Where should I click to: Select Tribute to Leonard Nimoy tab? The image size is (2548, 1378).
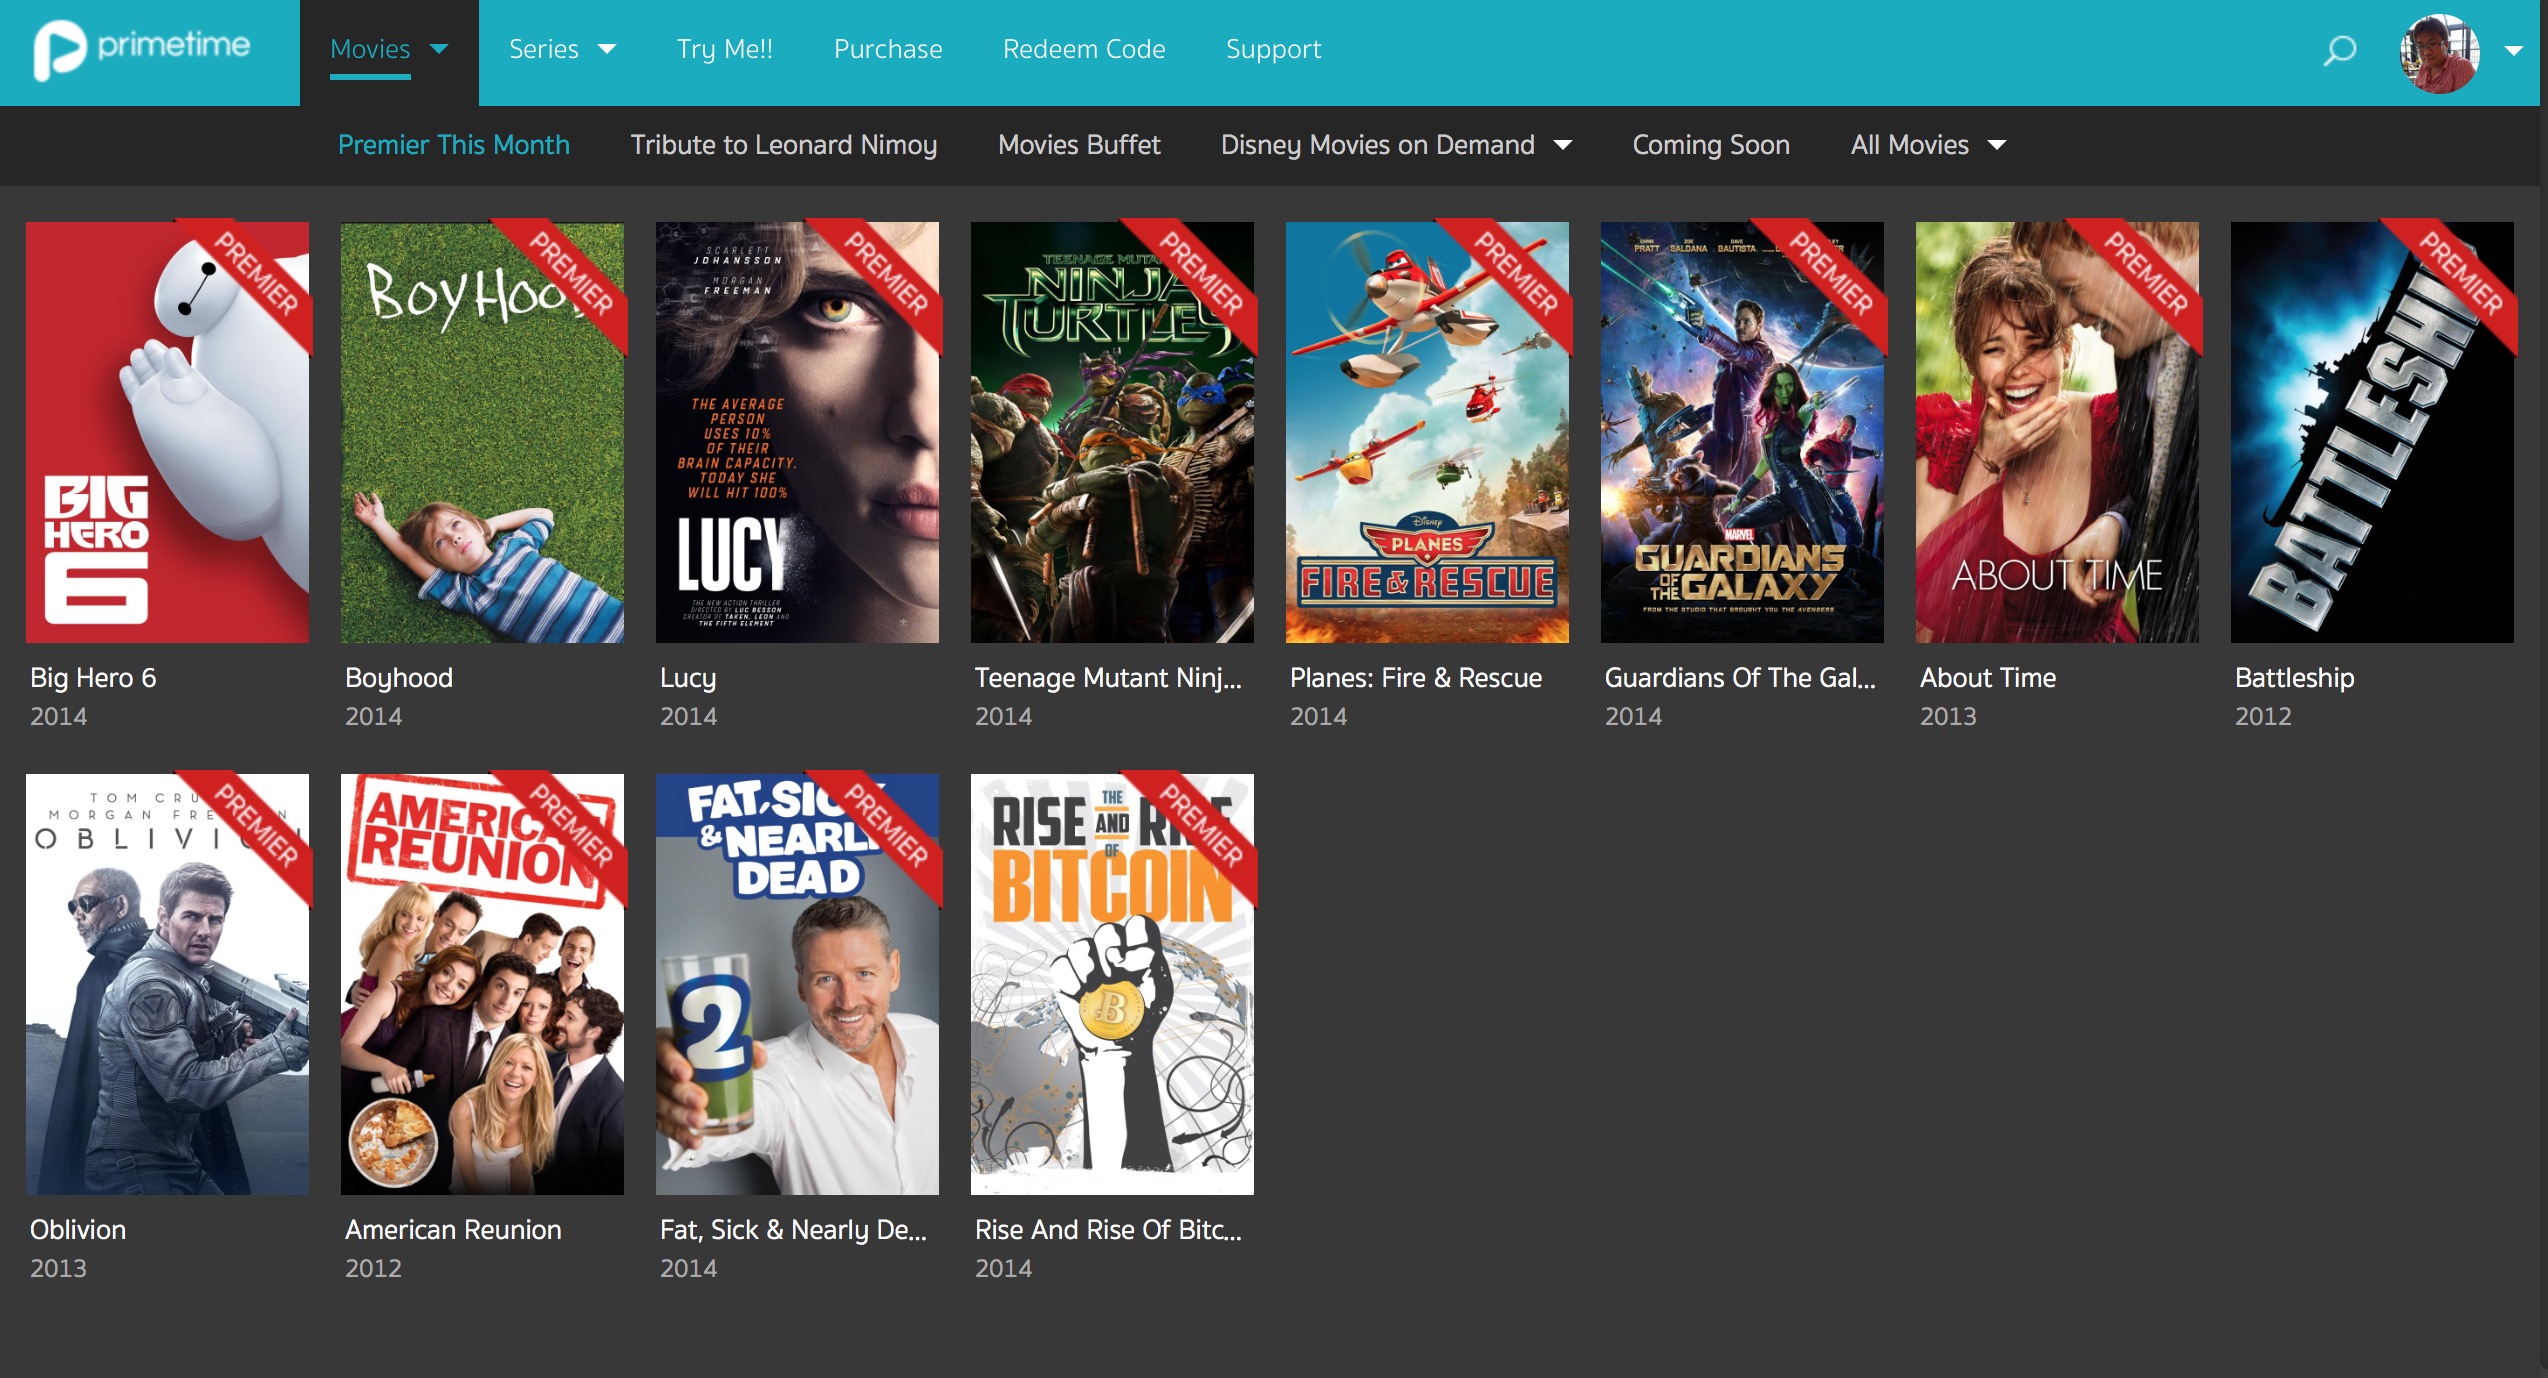(x=783, y=145)
